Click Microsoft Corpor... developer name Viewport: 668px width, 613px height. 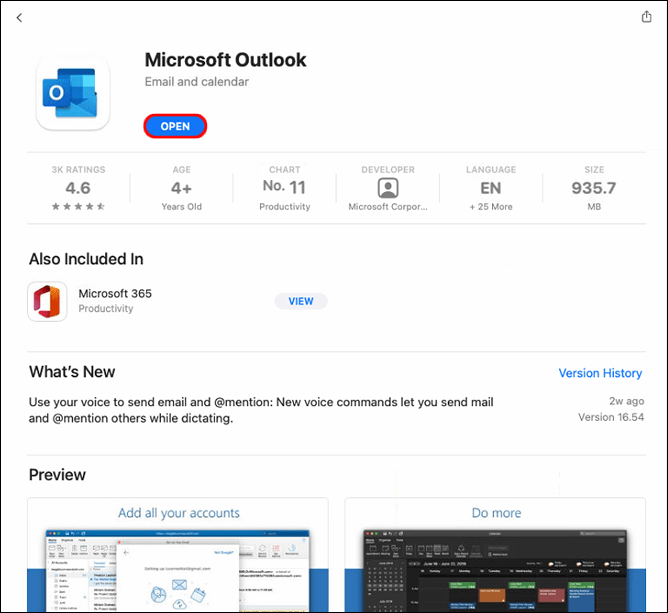click(x=388, y=207)
